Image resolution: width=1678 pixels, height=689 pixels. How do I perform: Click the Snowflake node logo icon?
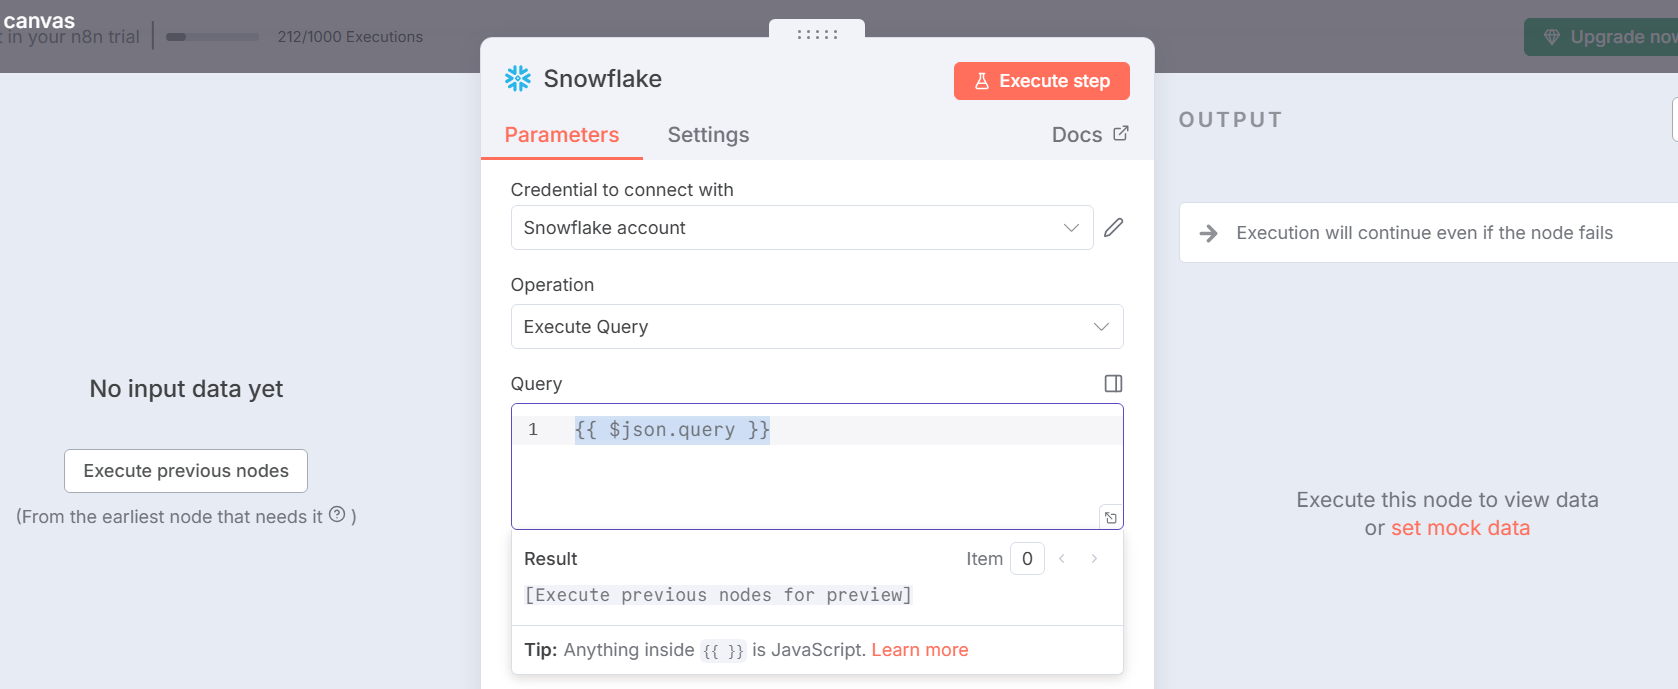click(x=518, y=79)
